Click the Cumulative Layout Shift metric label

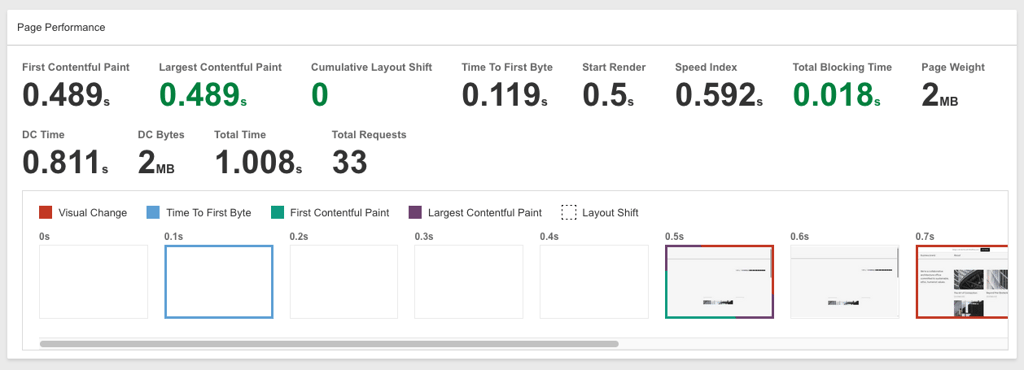[x=372, y=67]
